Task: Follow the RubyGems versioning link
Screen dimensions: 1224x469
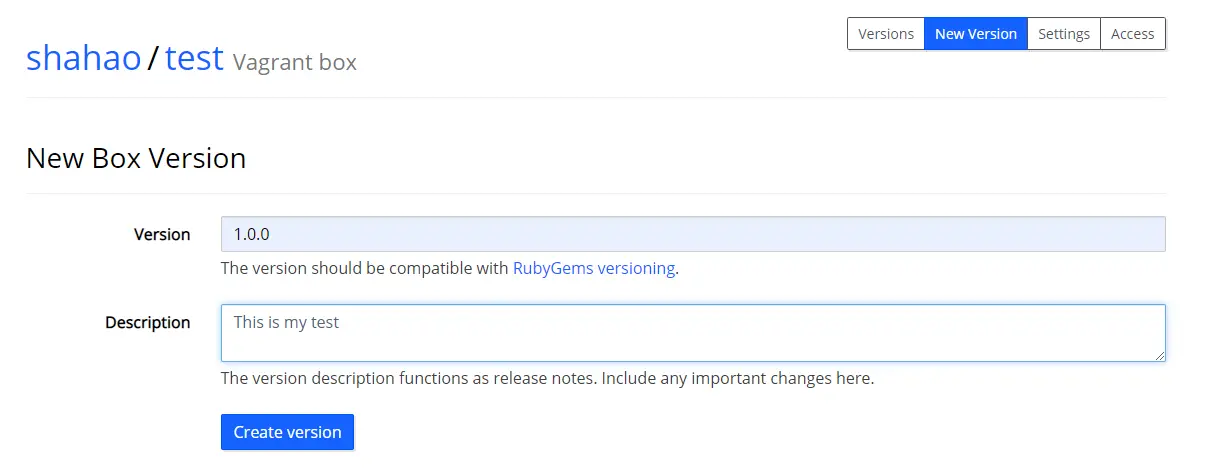Action: coord(594,268)
